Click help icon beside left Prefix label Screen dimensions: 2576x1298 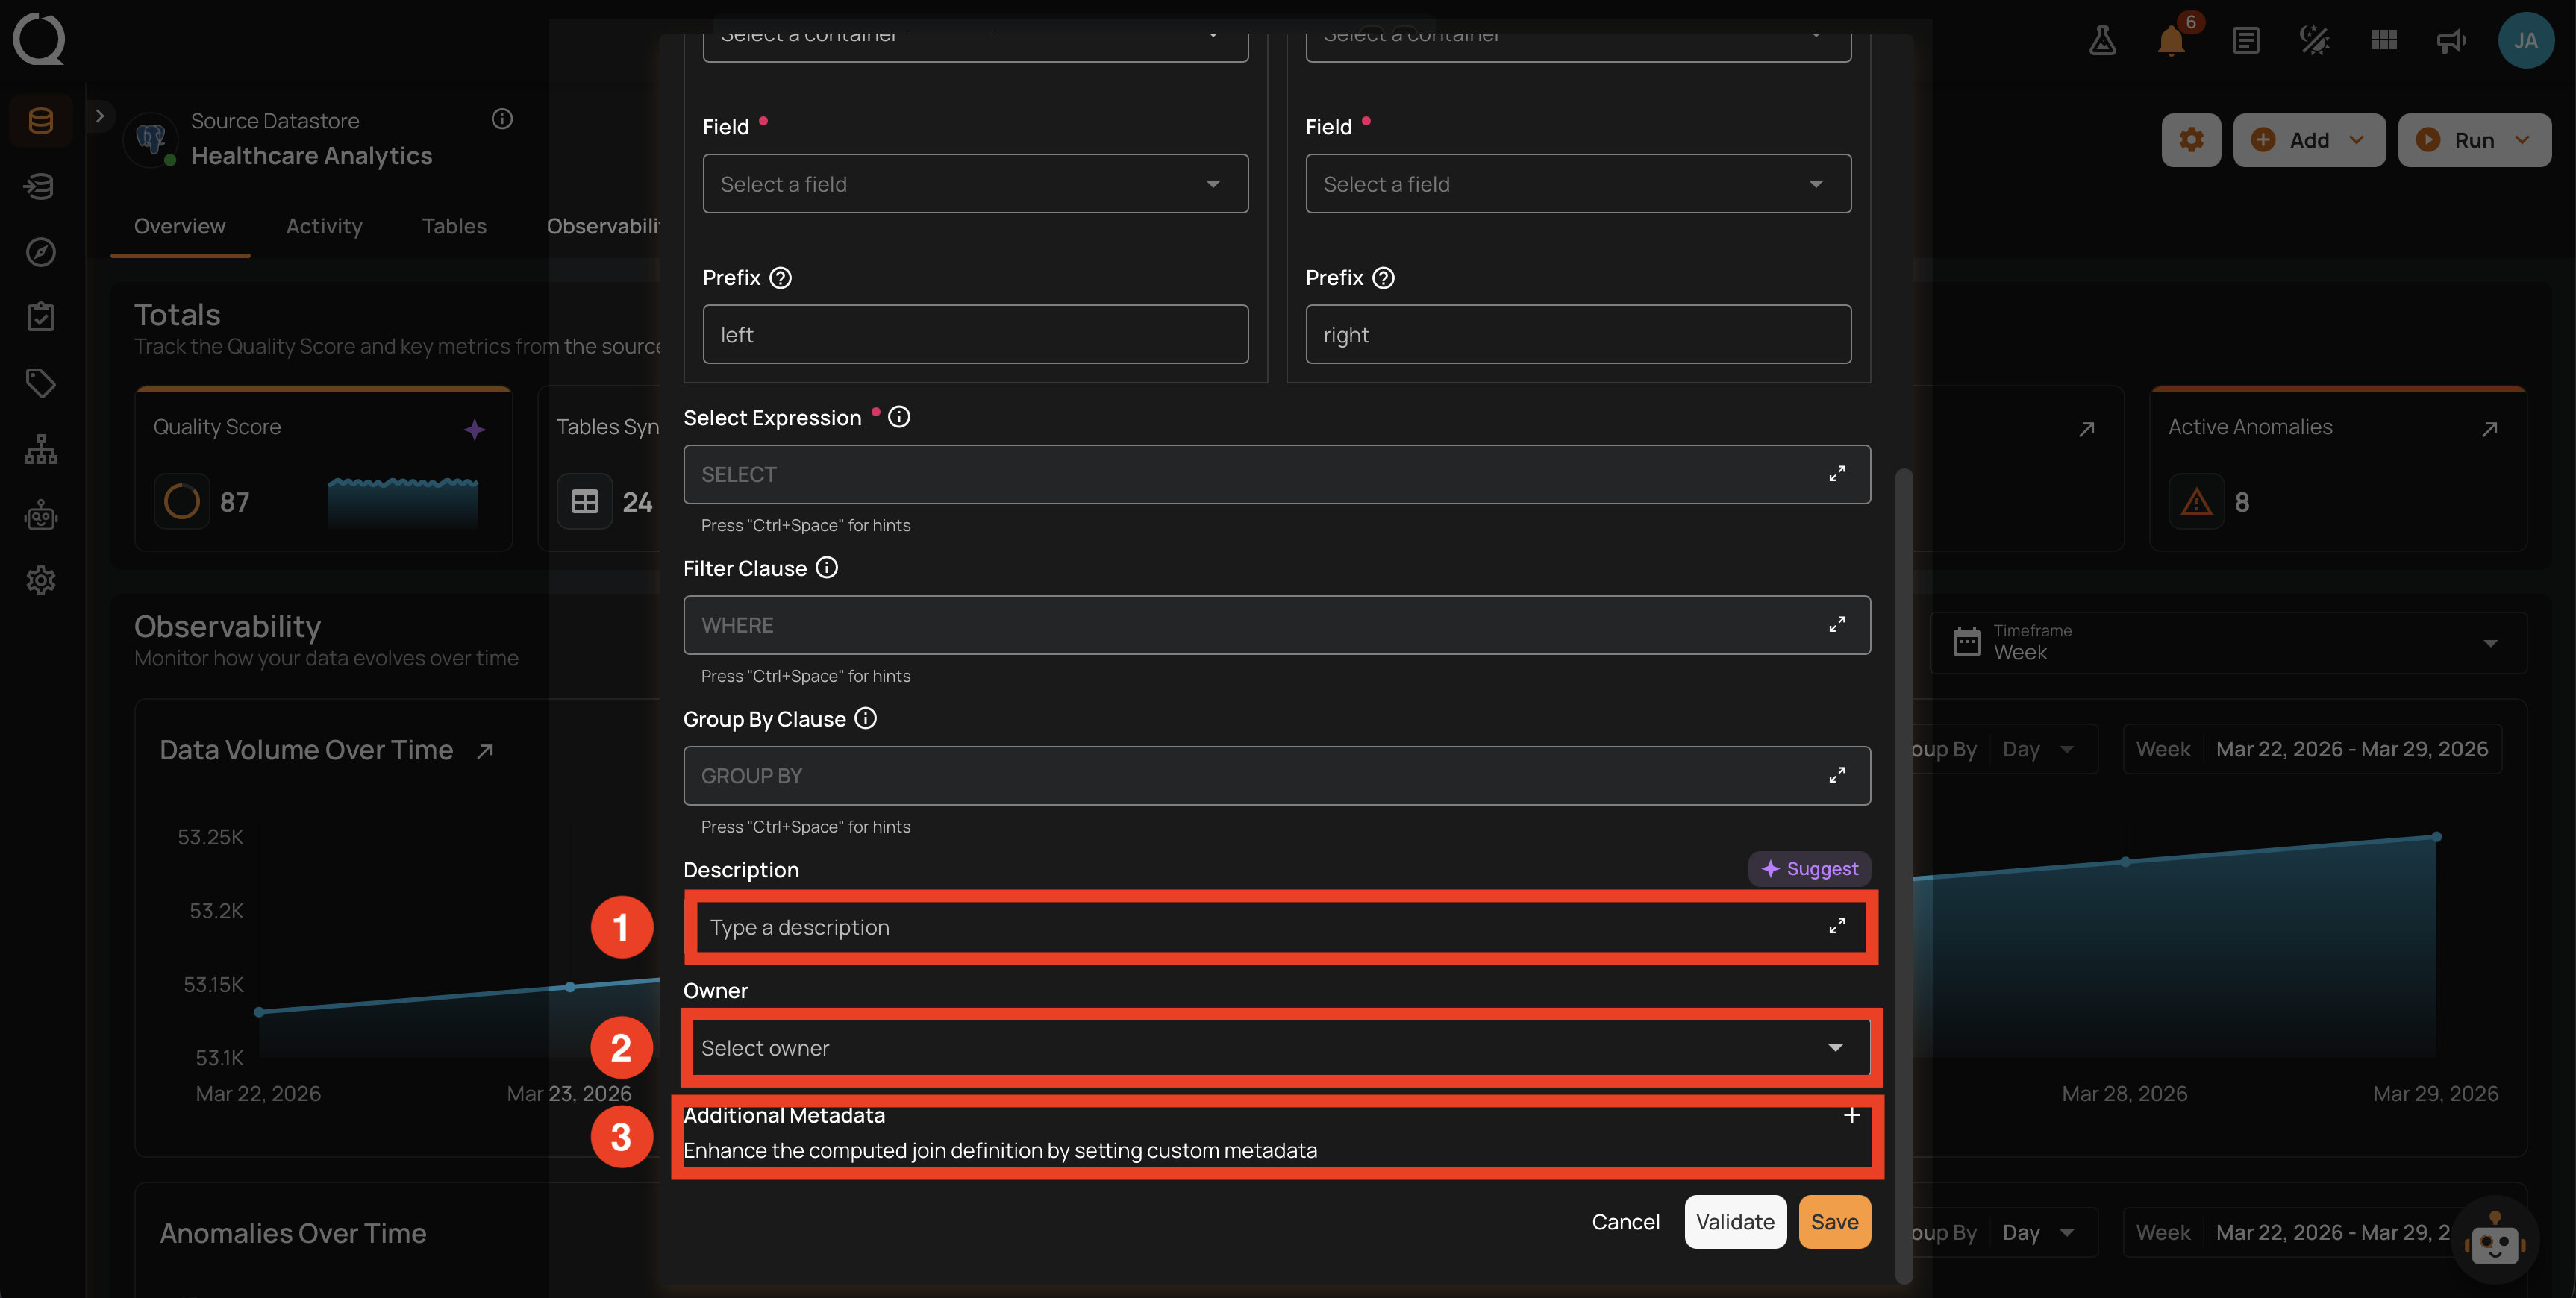click(781, 278)
